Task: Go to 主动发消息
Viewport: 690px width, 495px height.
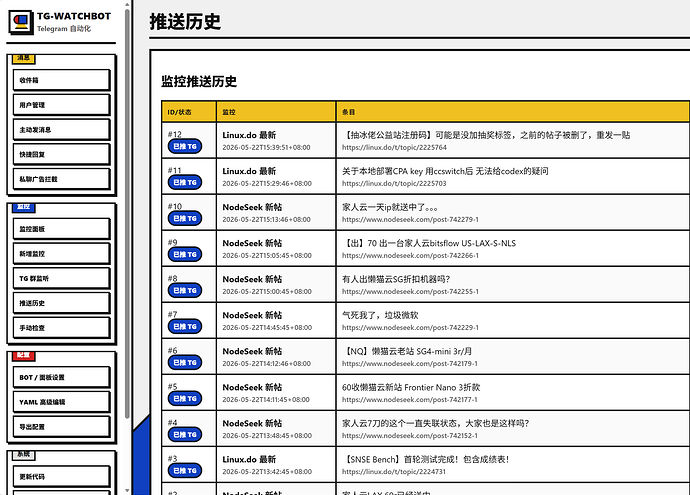Action: (x=61, y=130)
